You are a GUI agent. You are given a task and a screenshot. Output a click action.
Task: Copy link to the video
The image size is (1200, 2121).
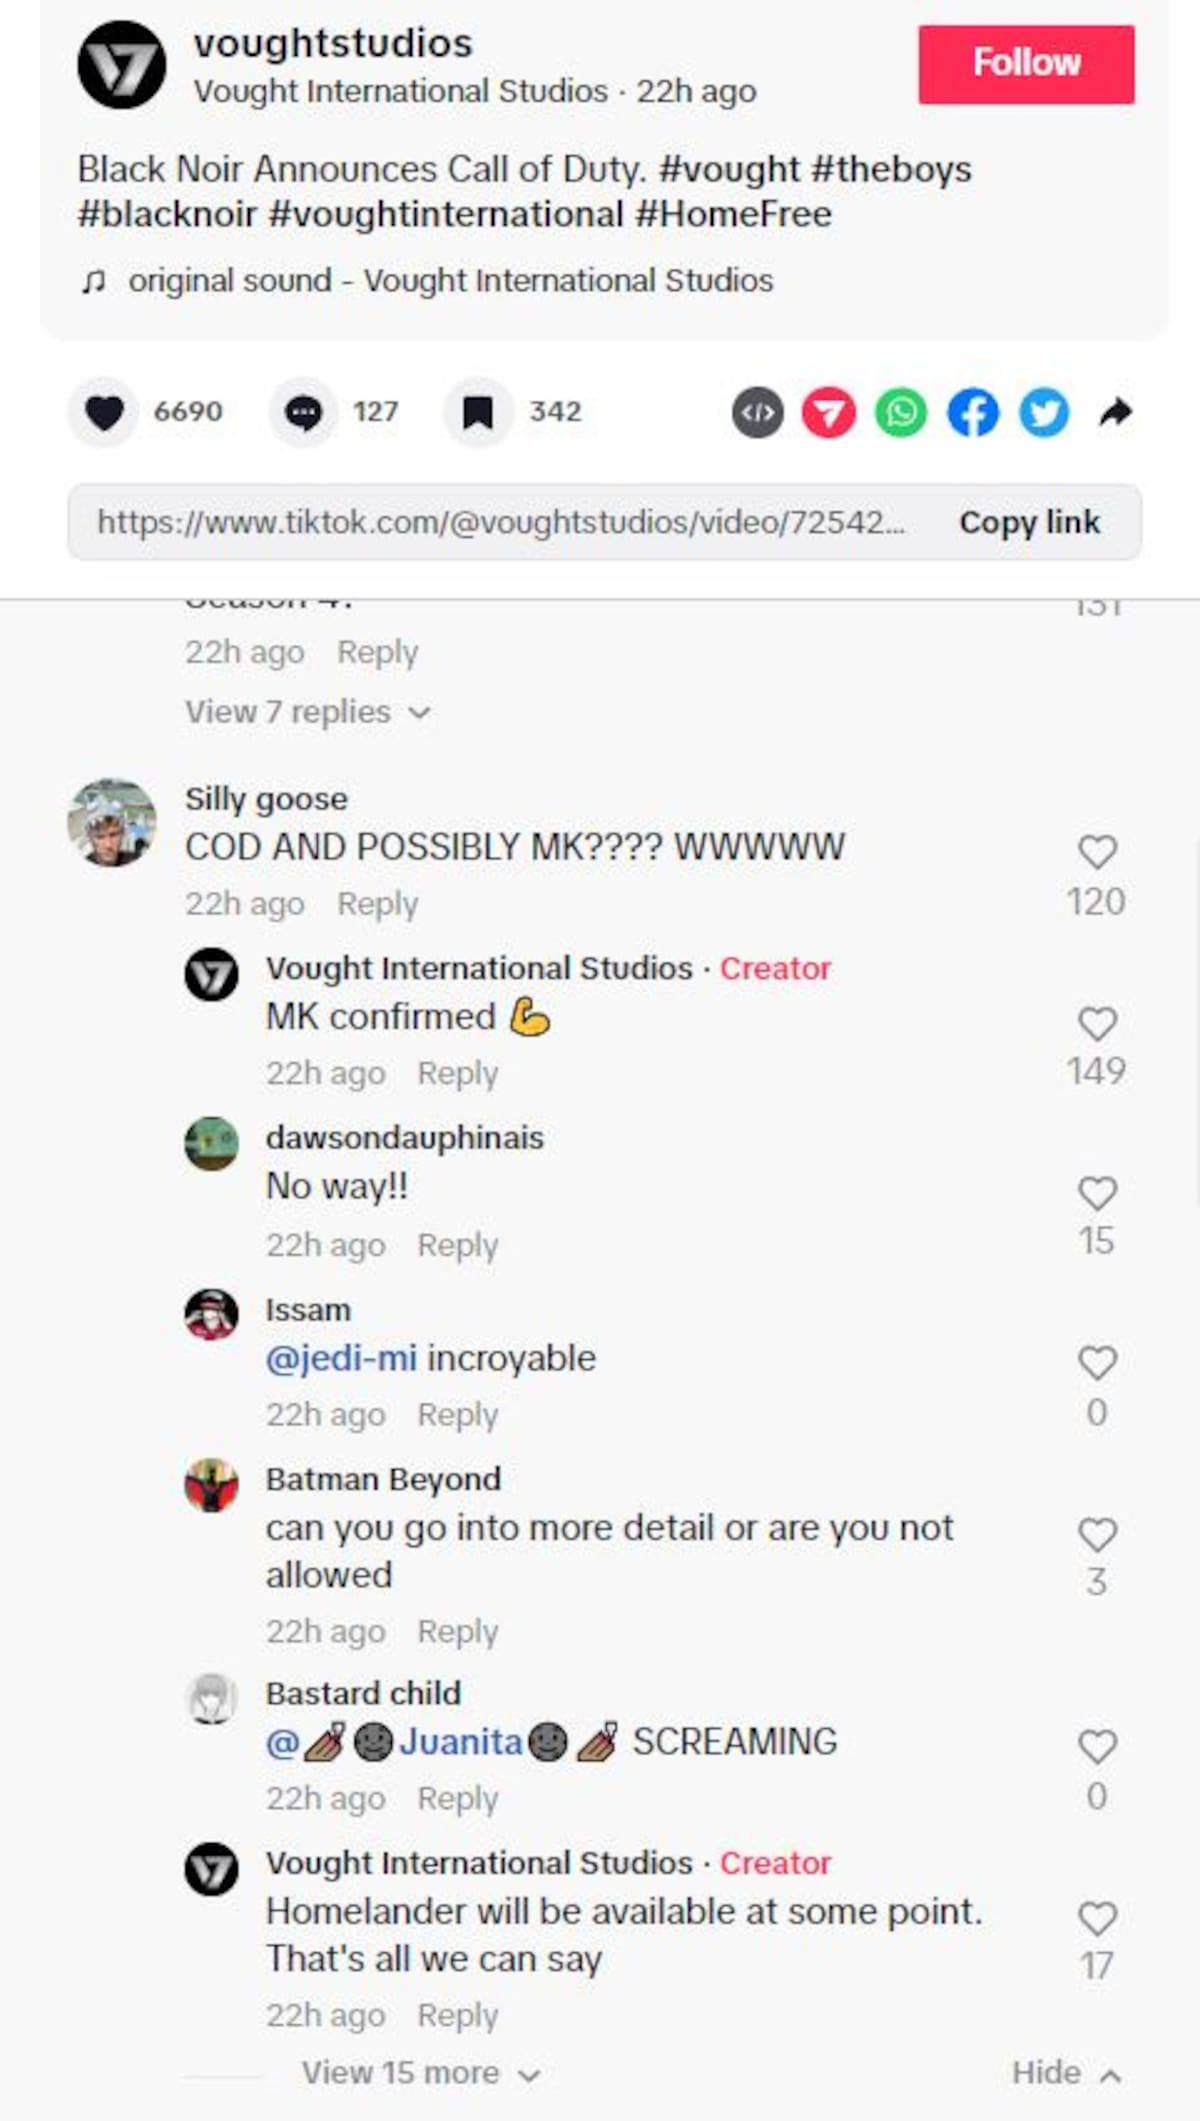click(1029, 522)
